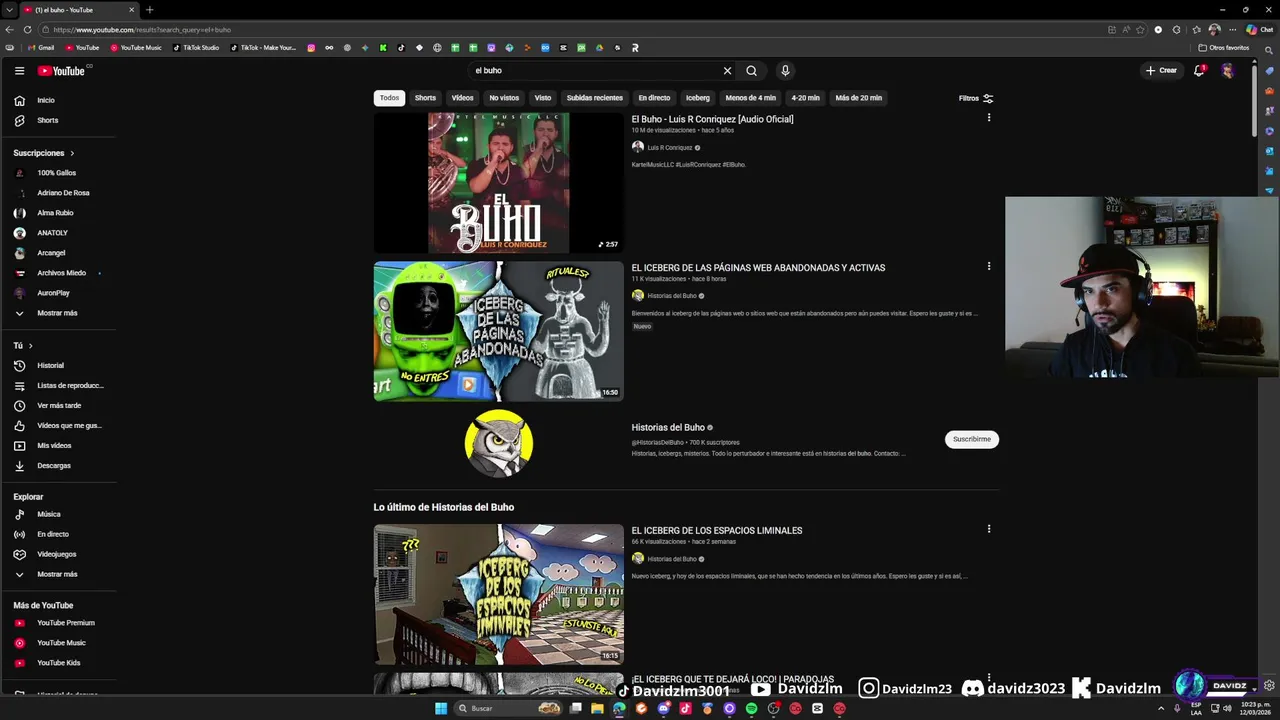Expand Mostrar más under Explorar
1280x720 pixels.
(58, 574)
